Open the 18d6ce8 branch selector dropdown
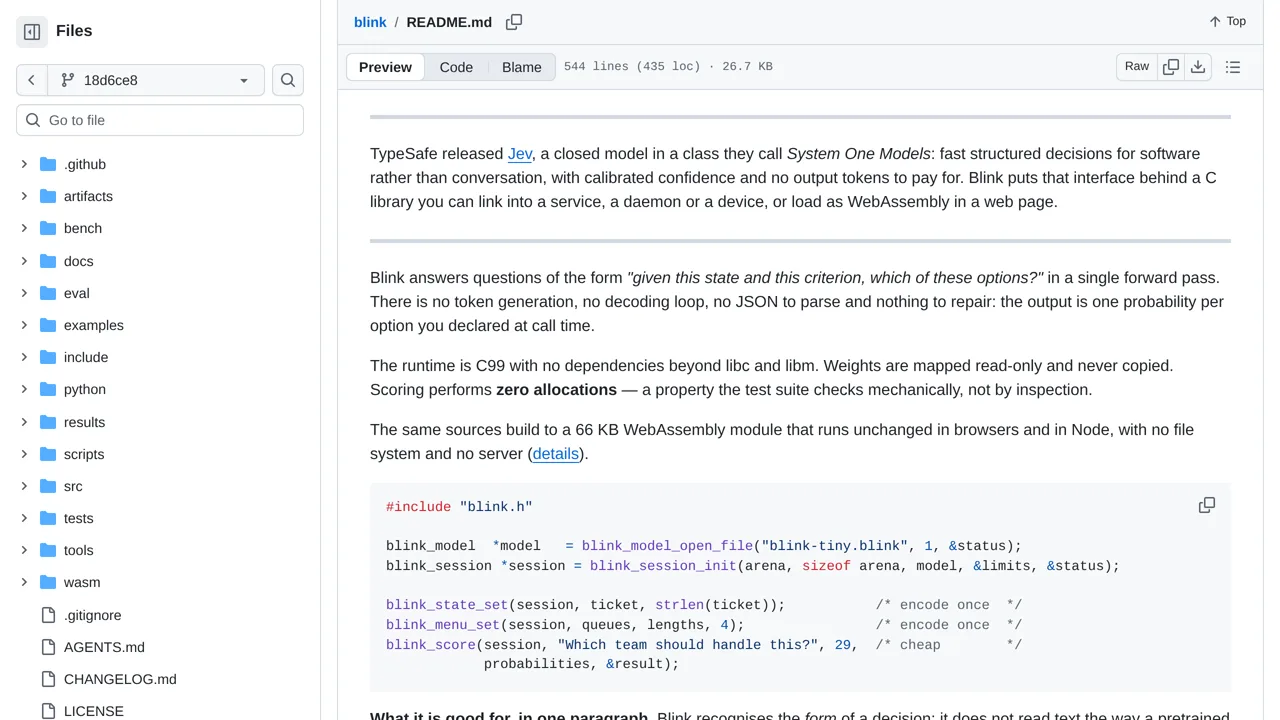 tap(155, 80)
